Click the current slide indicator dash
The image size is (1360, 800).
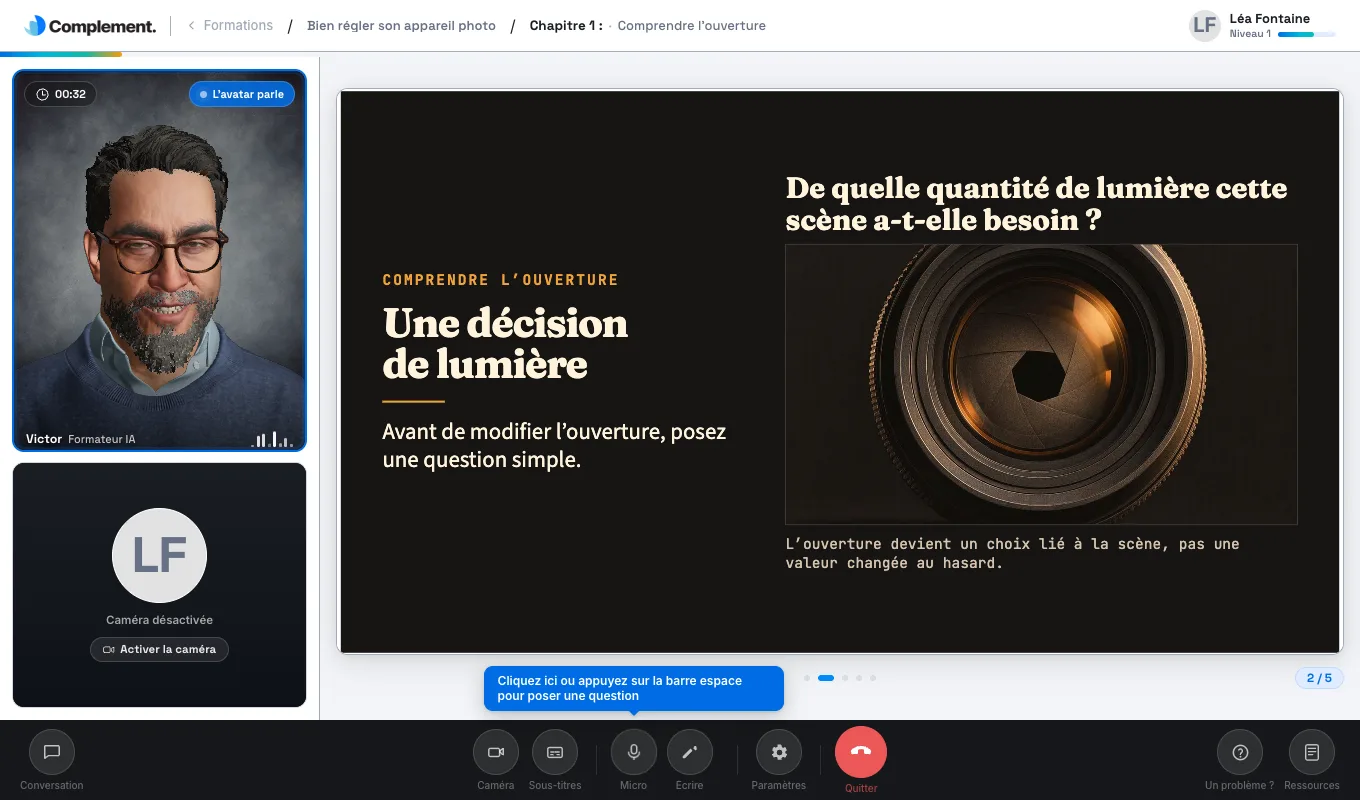pos(826,678)
